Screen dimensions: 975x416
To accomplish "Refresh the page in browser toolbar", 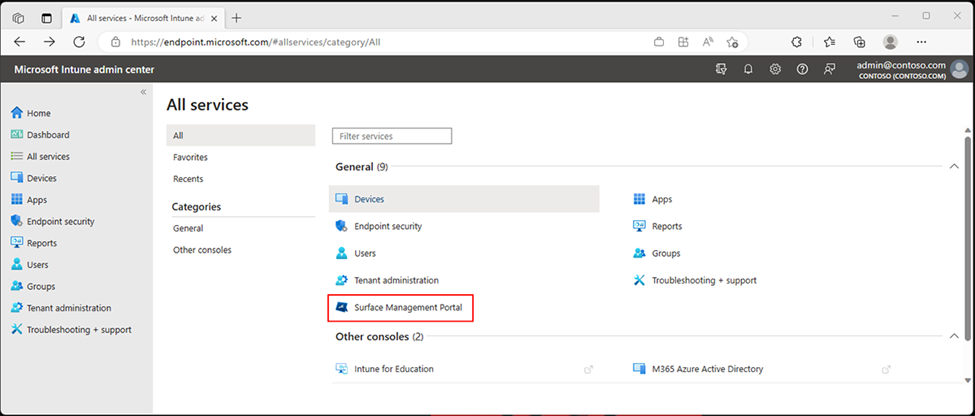I will coord(79,42).
